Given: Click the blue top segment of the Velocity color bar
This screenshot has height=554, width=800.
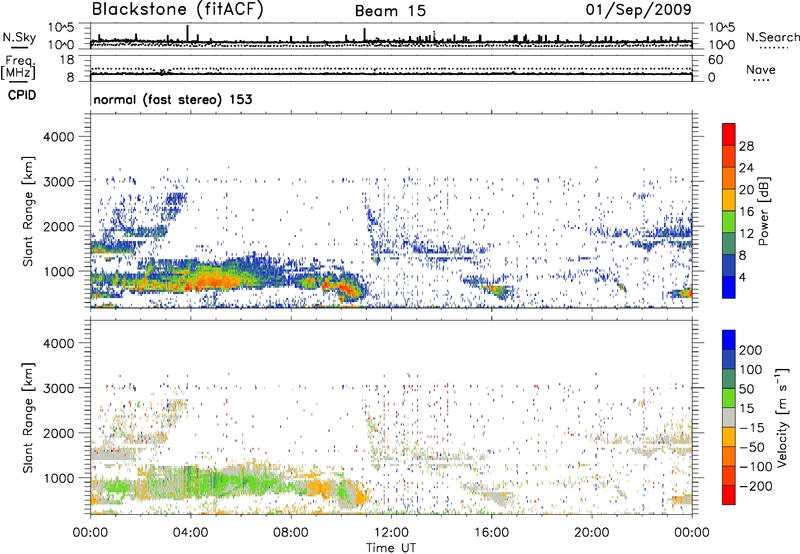Looking at the screenshot, I should (x=729, y=340).
